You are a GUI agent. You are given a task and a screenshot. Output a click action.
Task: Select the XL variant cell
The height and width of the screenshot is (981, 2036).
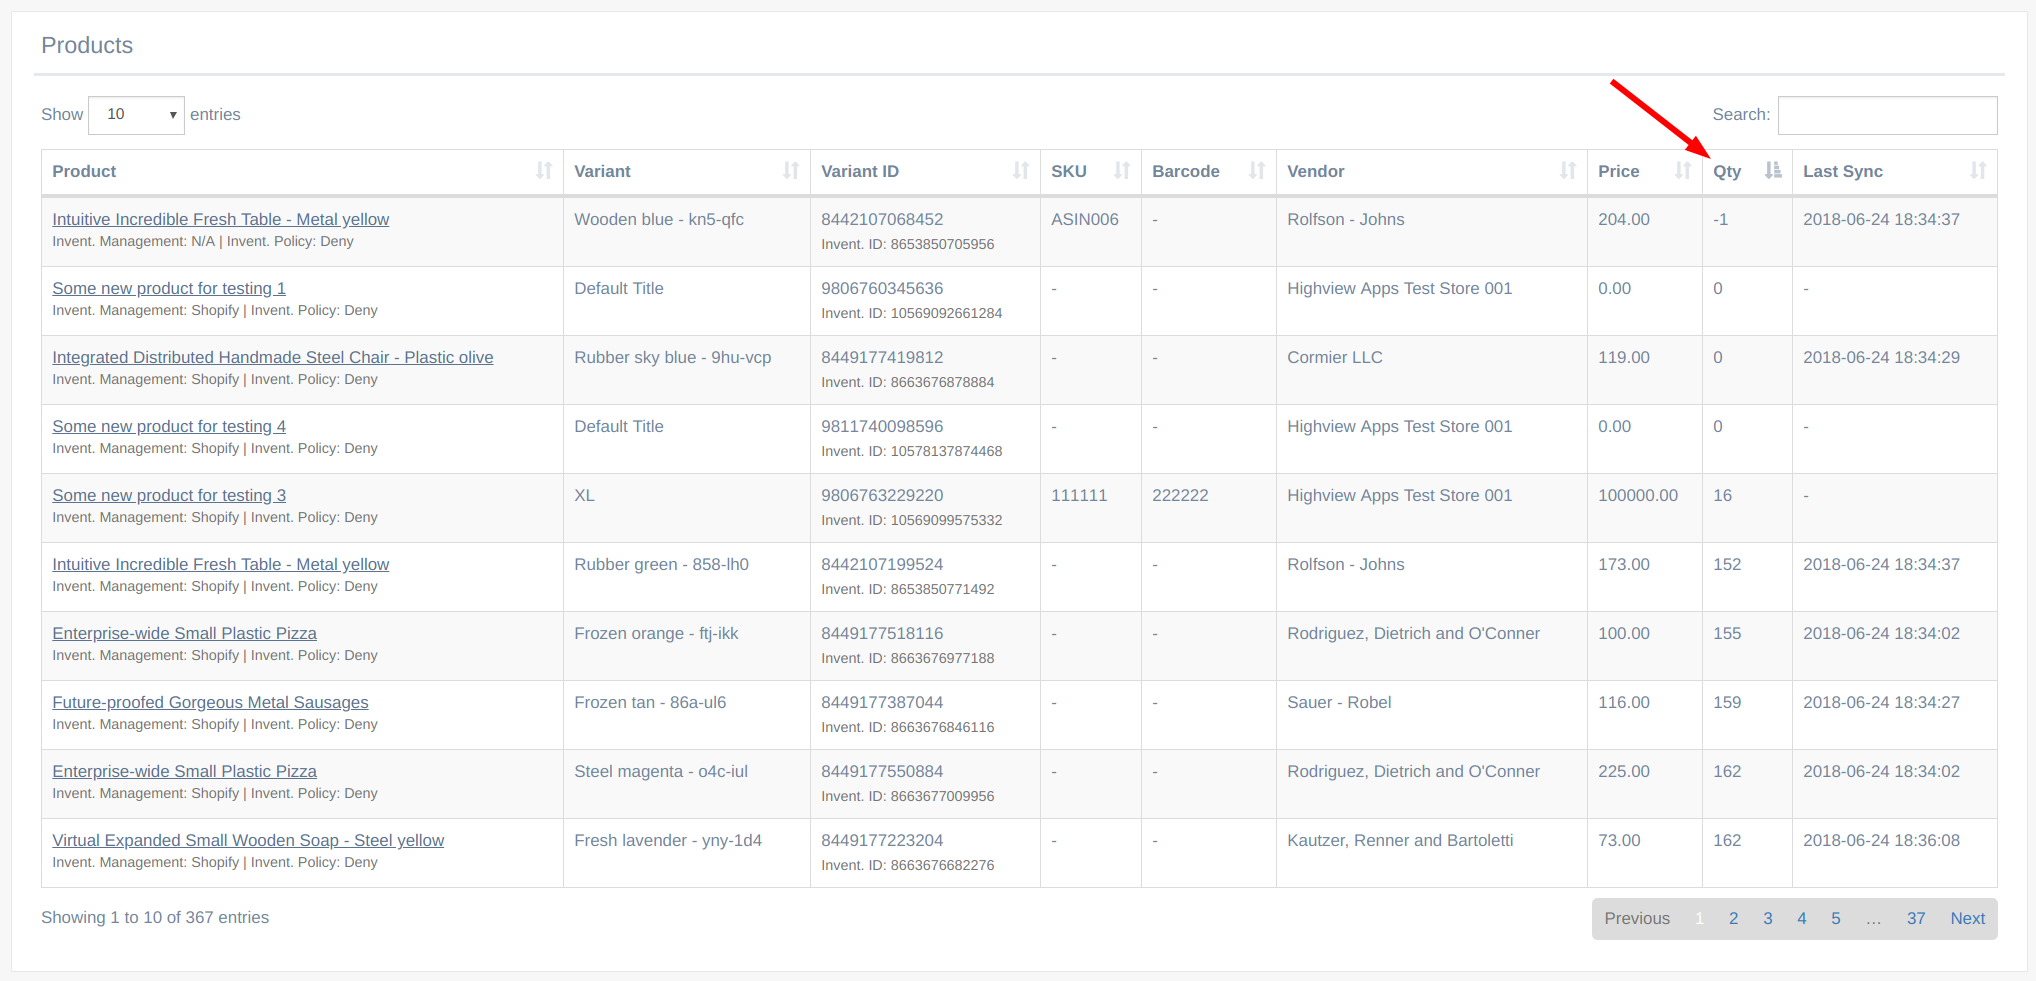[x=584, y=495]
